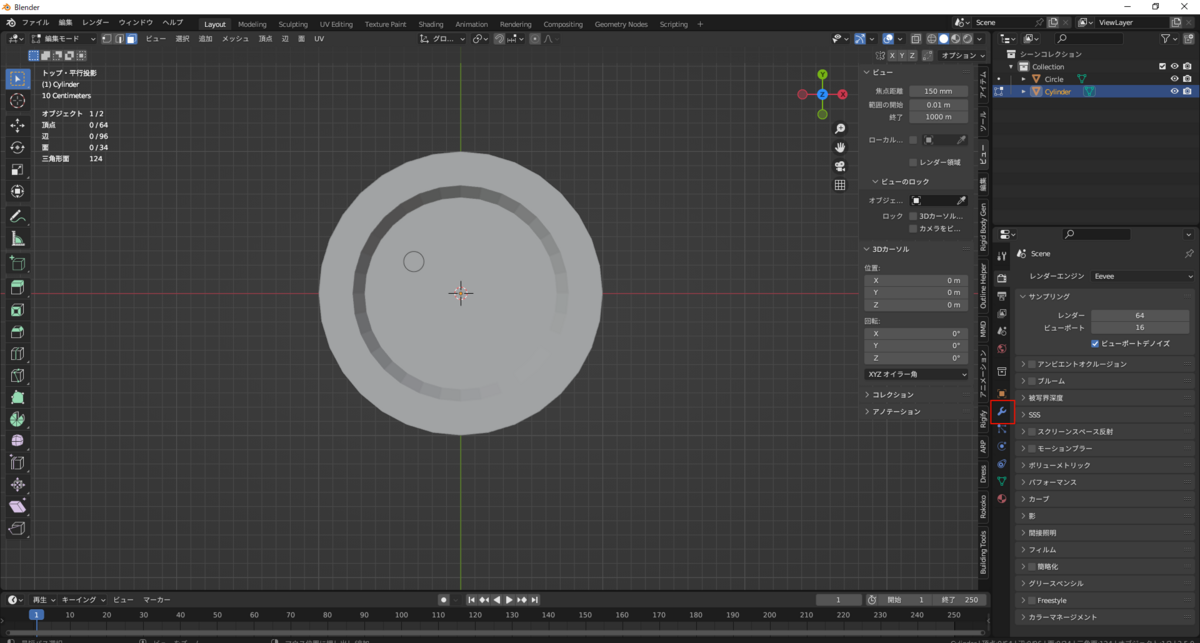
Task: Choose the Move tool
Action: (x=17, y=125)
